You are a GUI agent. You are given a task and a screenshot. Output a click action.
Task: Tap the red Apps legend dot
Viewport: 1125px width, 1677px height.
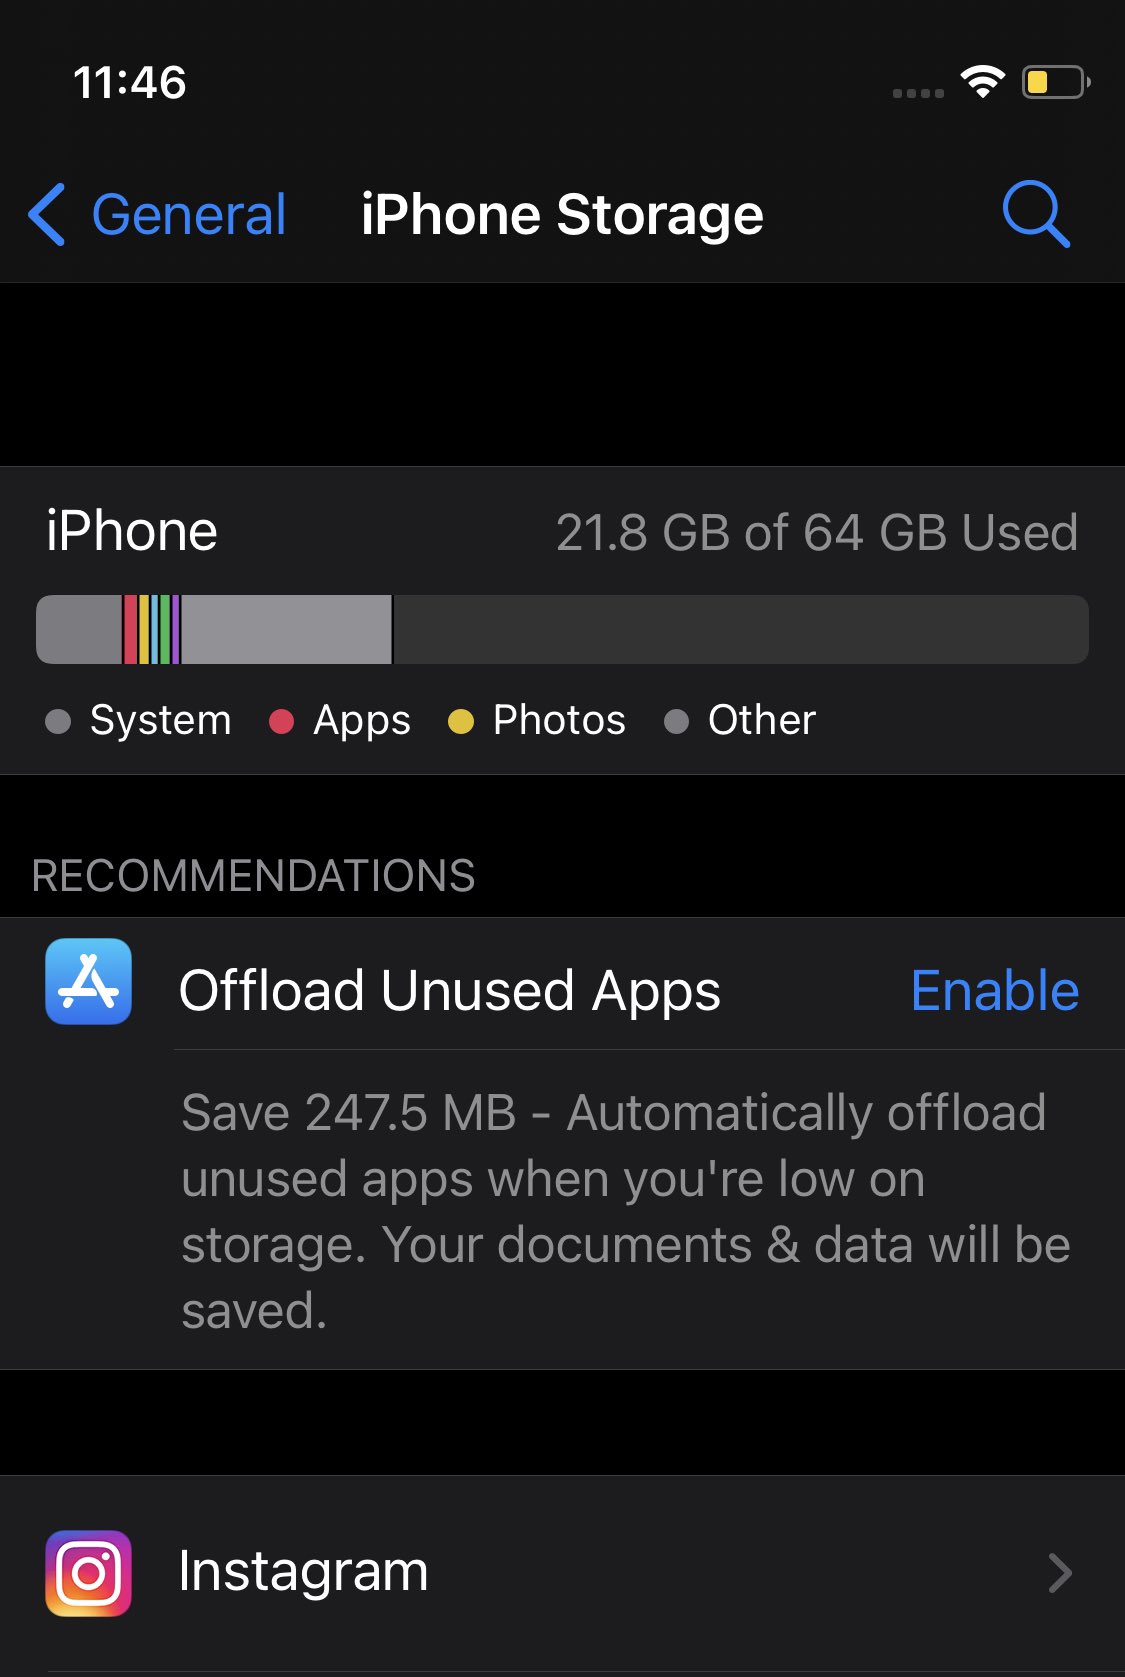[282, 721]
